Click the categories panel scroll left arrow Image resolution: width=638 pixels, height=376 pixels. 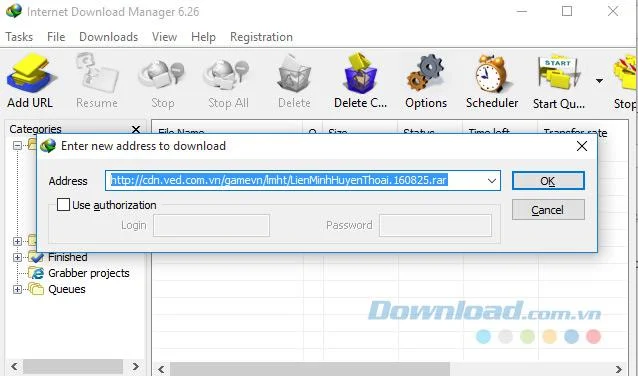coord(14,367)
